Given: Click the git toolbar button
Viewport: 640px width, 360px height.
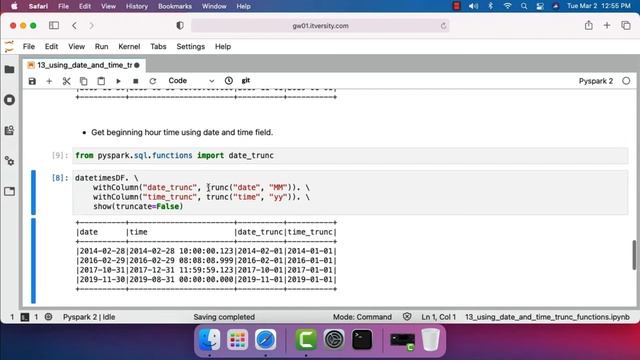Looking at the screenshot, I should coord(246,81).
